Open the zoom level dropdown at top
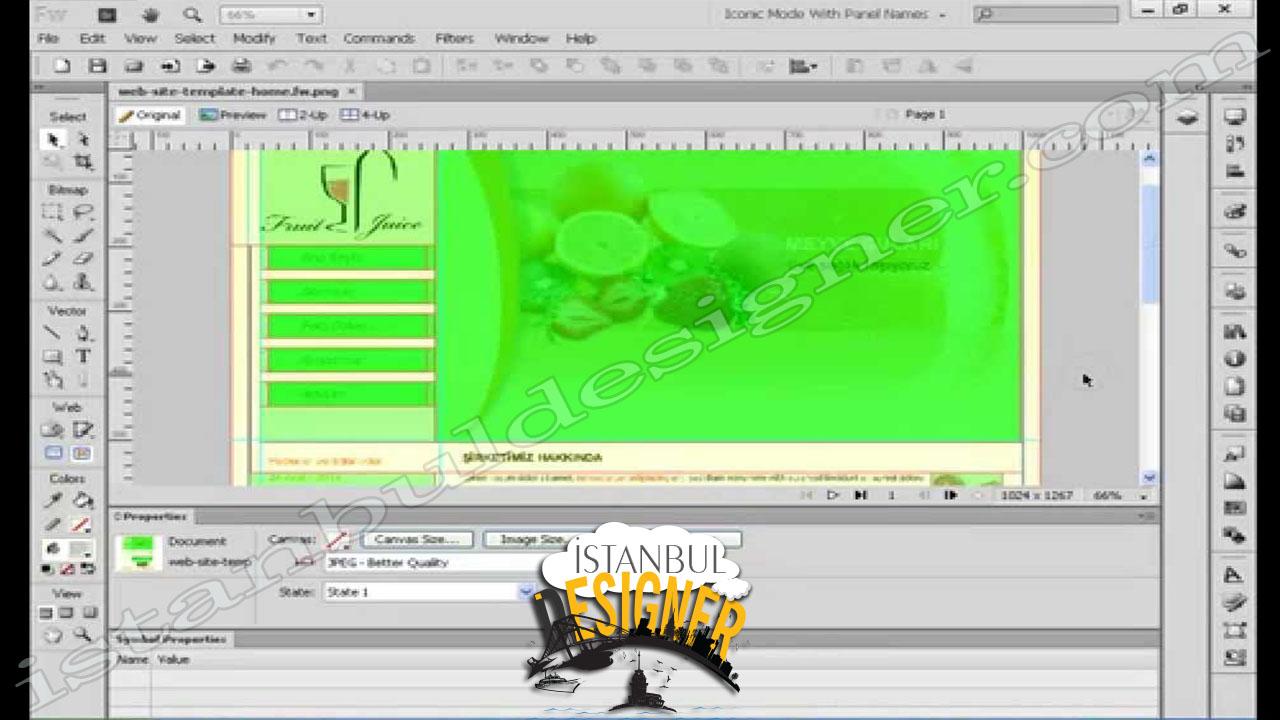 311,15
